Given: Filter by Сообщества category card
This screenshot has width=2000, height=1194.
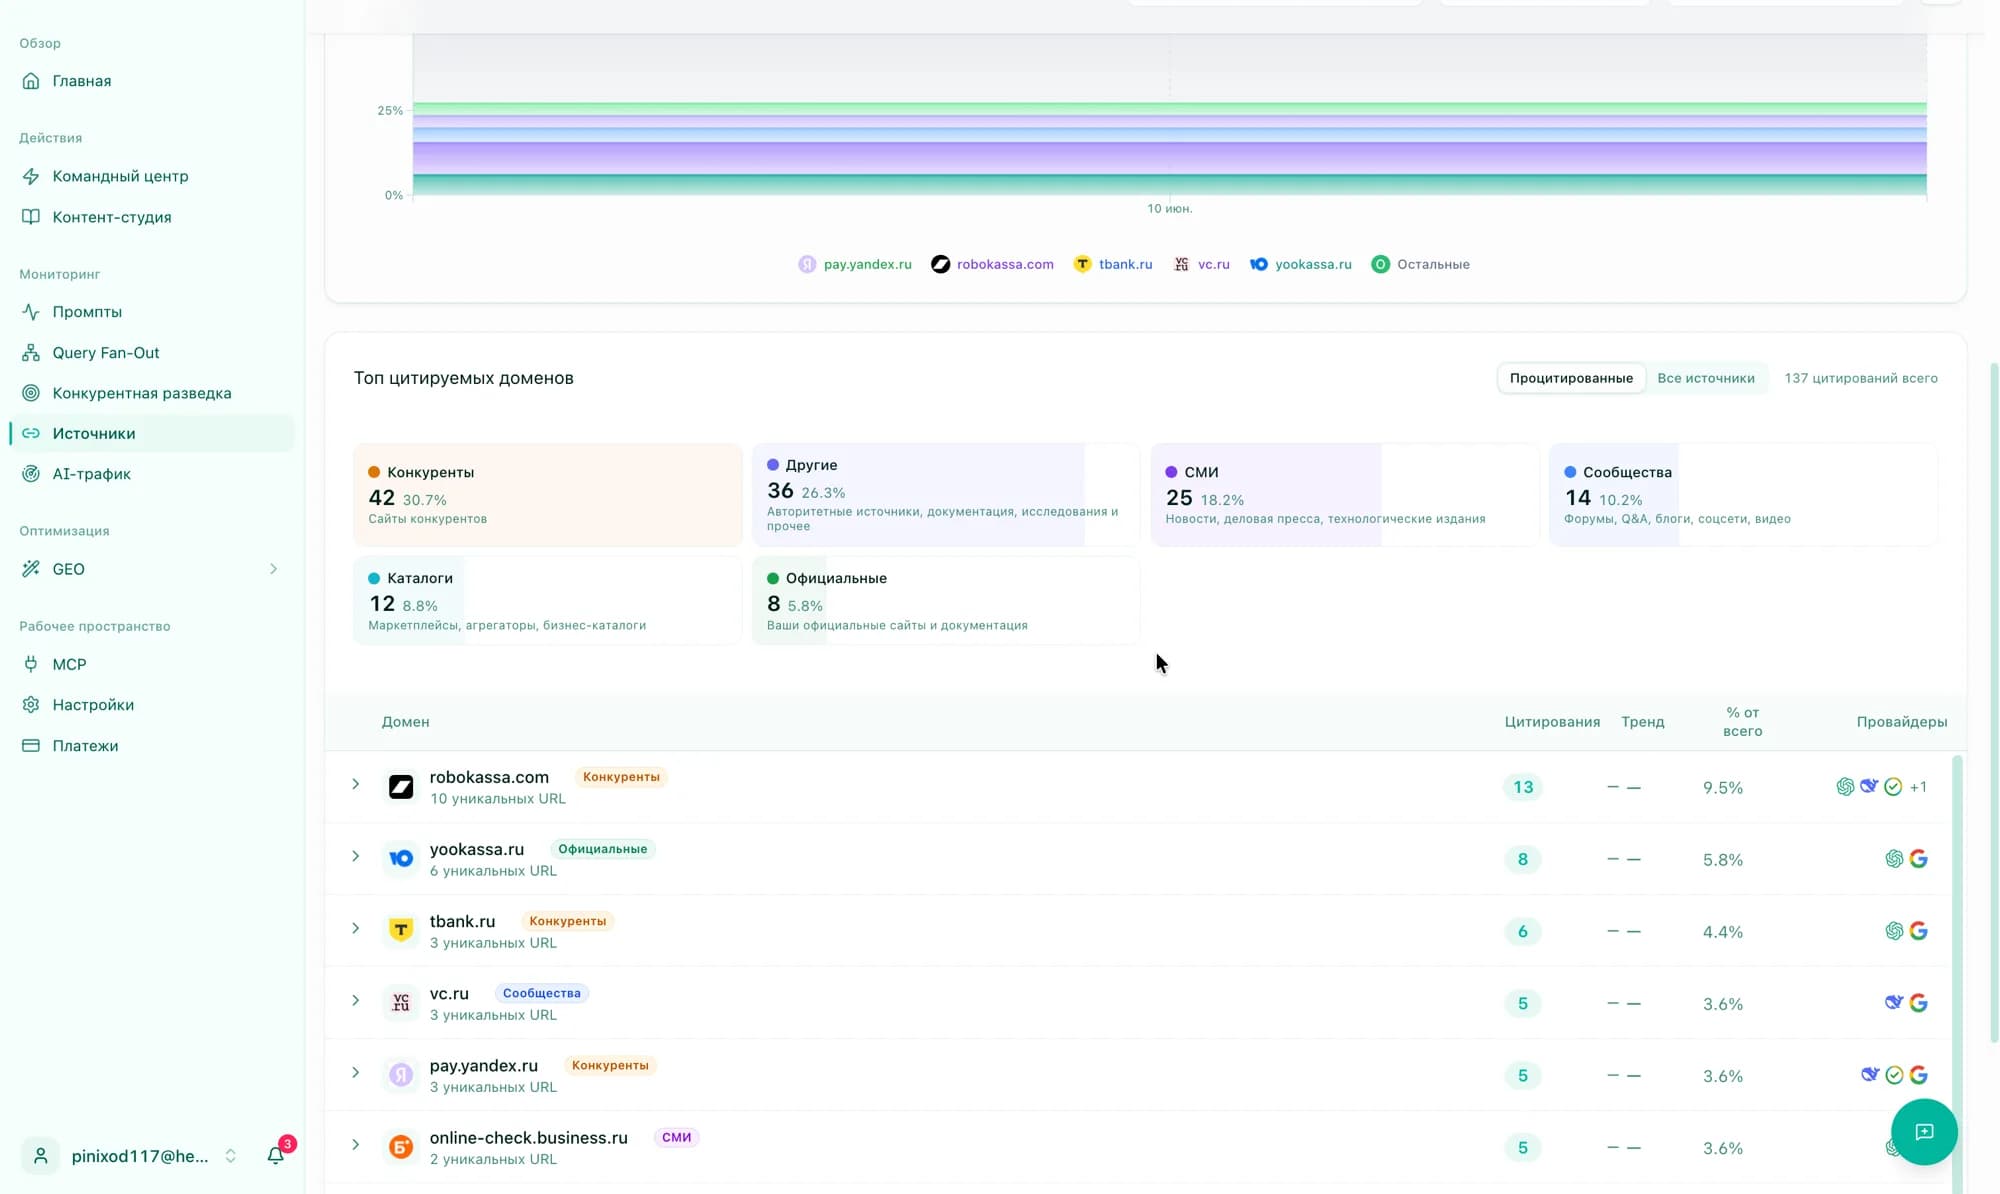Looking at the screenshot, I should (x=1743, y=495).
